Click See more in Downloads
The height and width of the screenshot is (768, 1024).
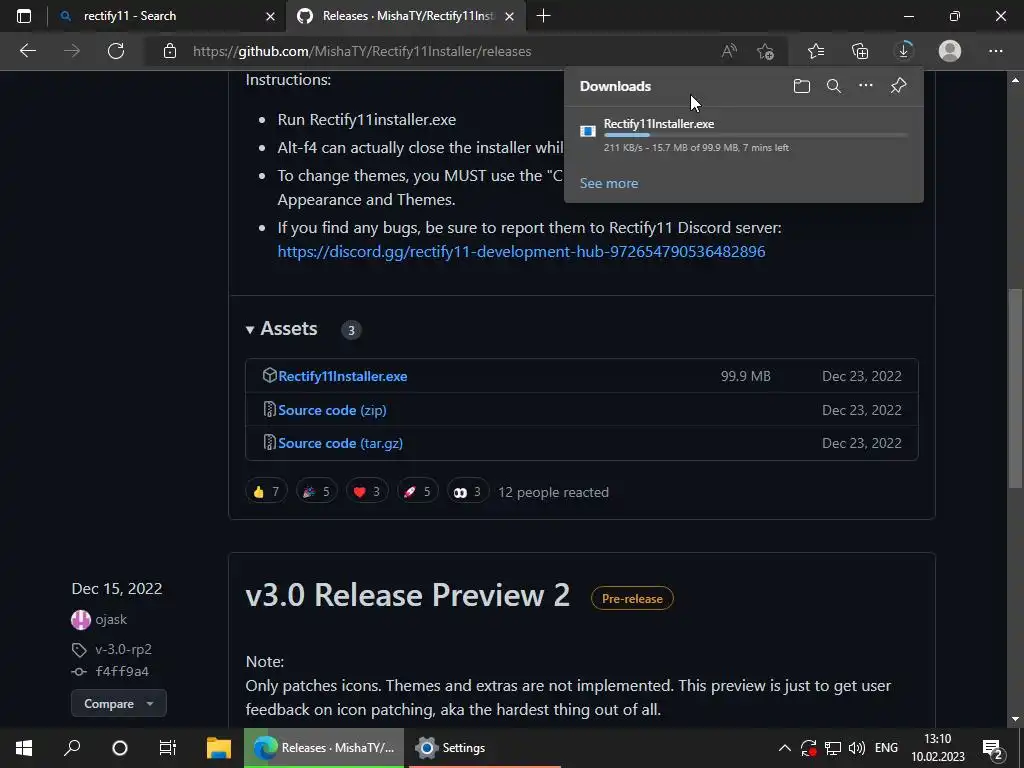point(609,184)
